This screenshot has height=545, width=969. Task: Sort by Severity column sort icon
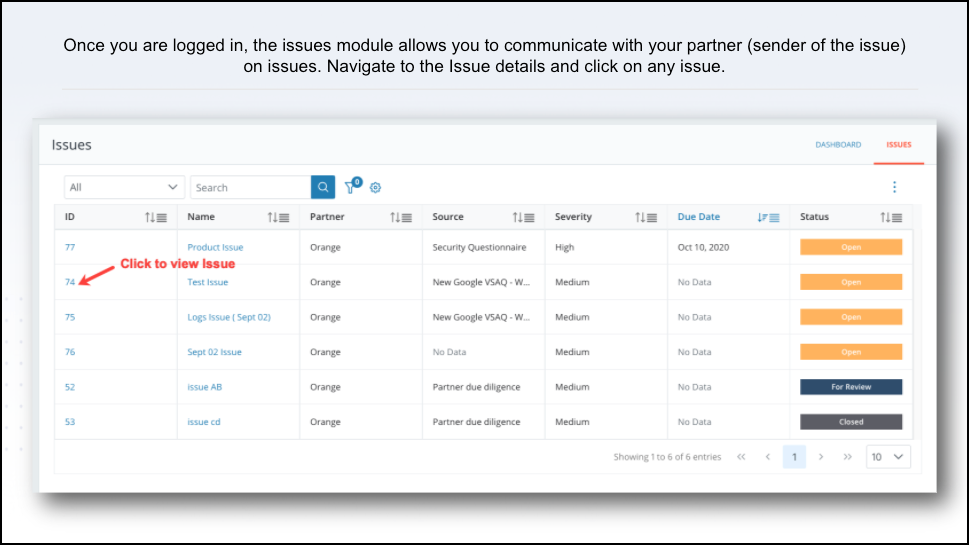(x=646, y=218)
